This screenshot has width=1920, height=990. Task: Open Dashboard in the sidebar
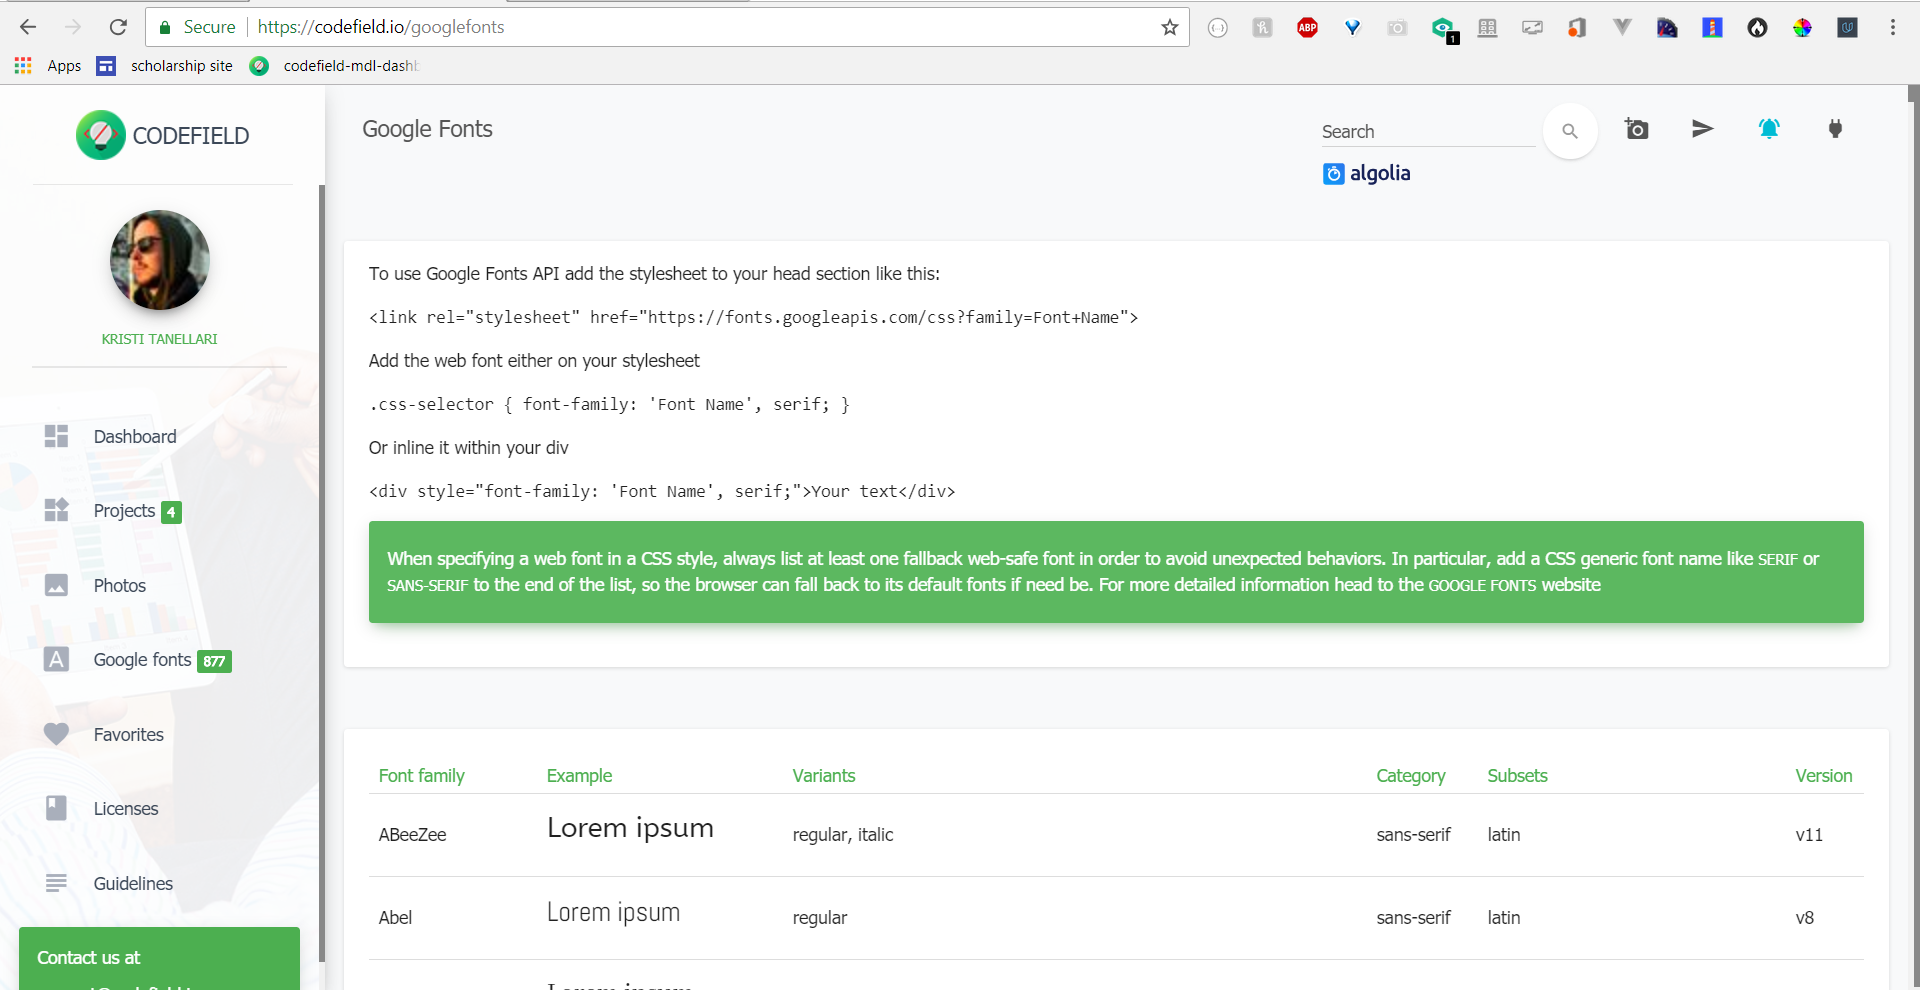pyautogui.click(x=135, y=437)
